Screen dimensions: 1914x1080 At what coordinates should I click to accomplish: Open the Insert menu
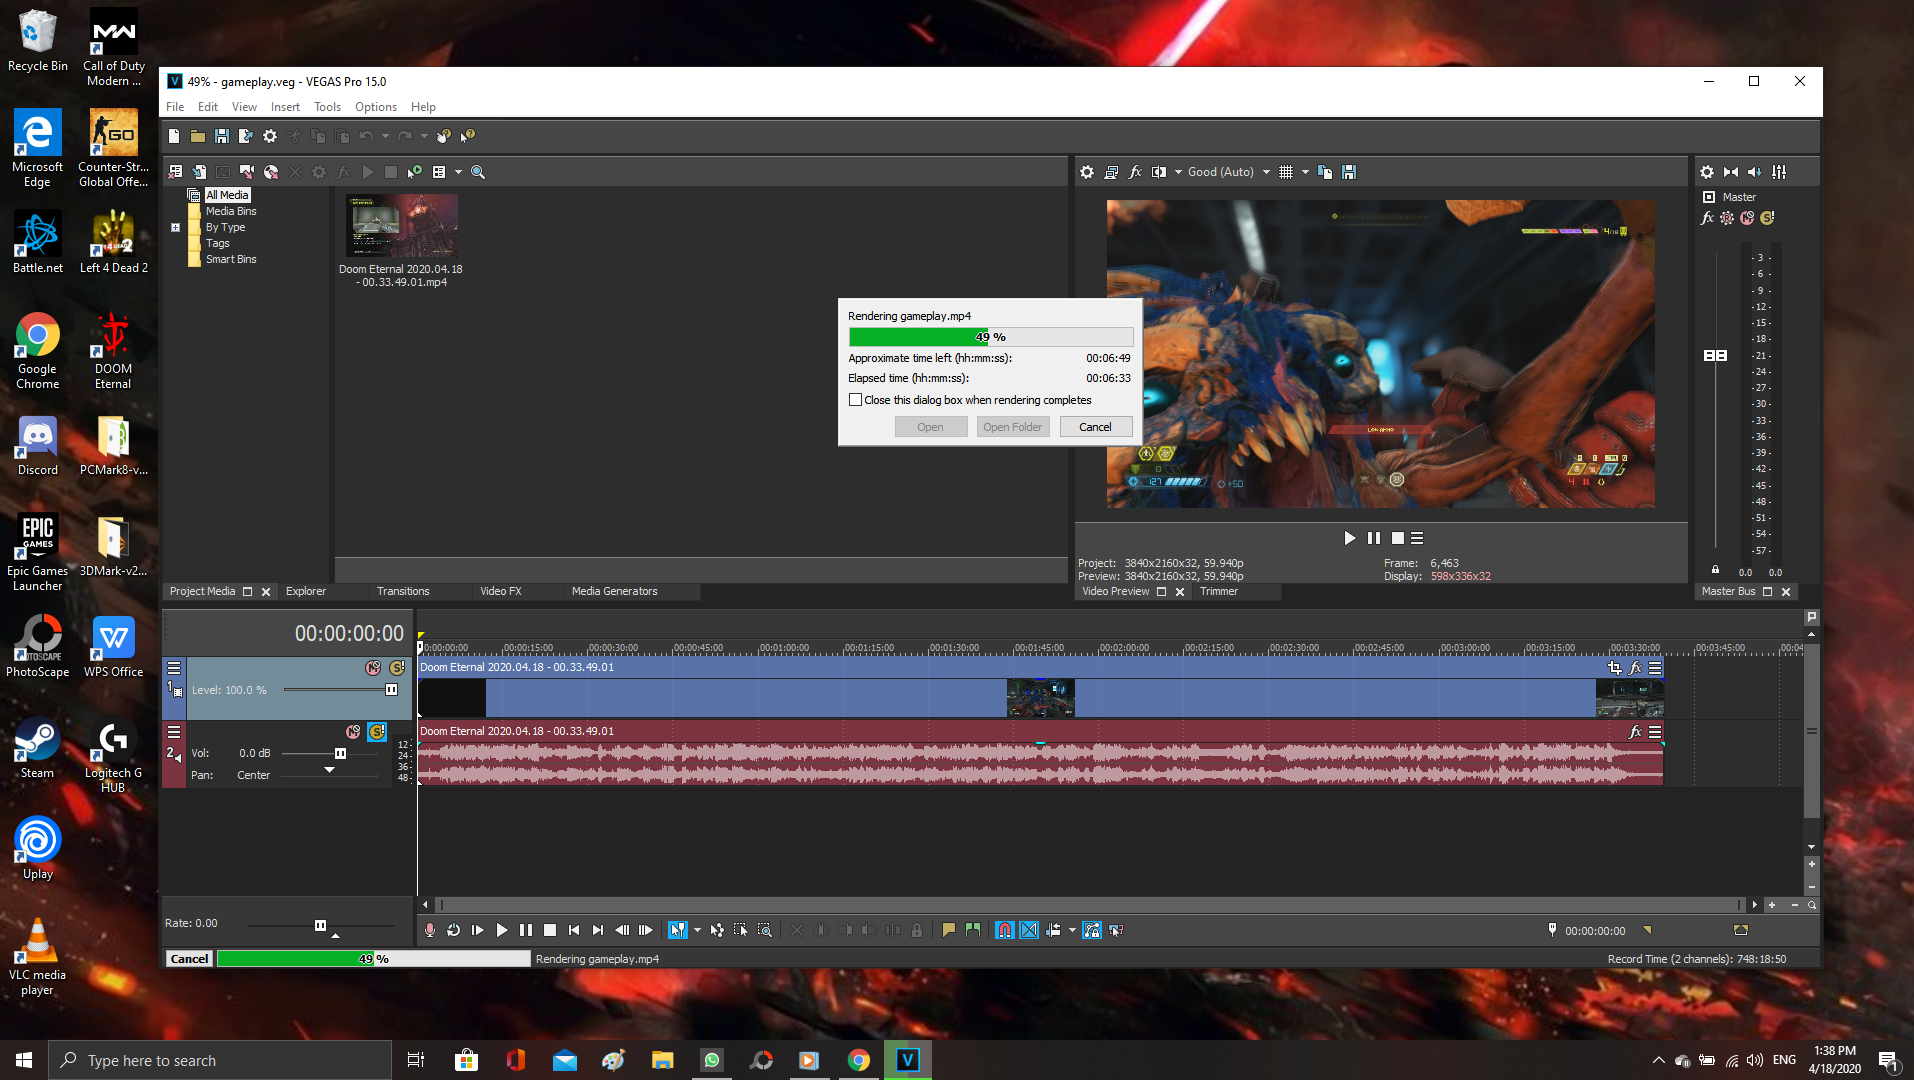coord(285,107)
